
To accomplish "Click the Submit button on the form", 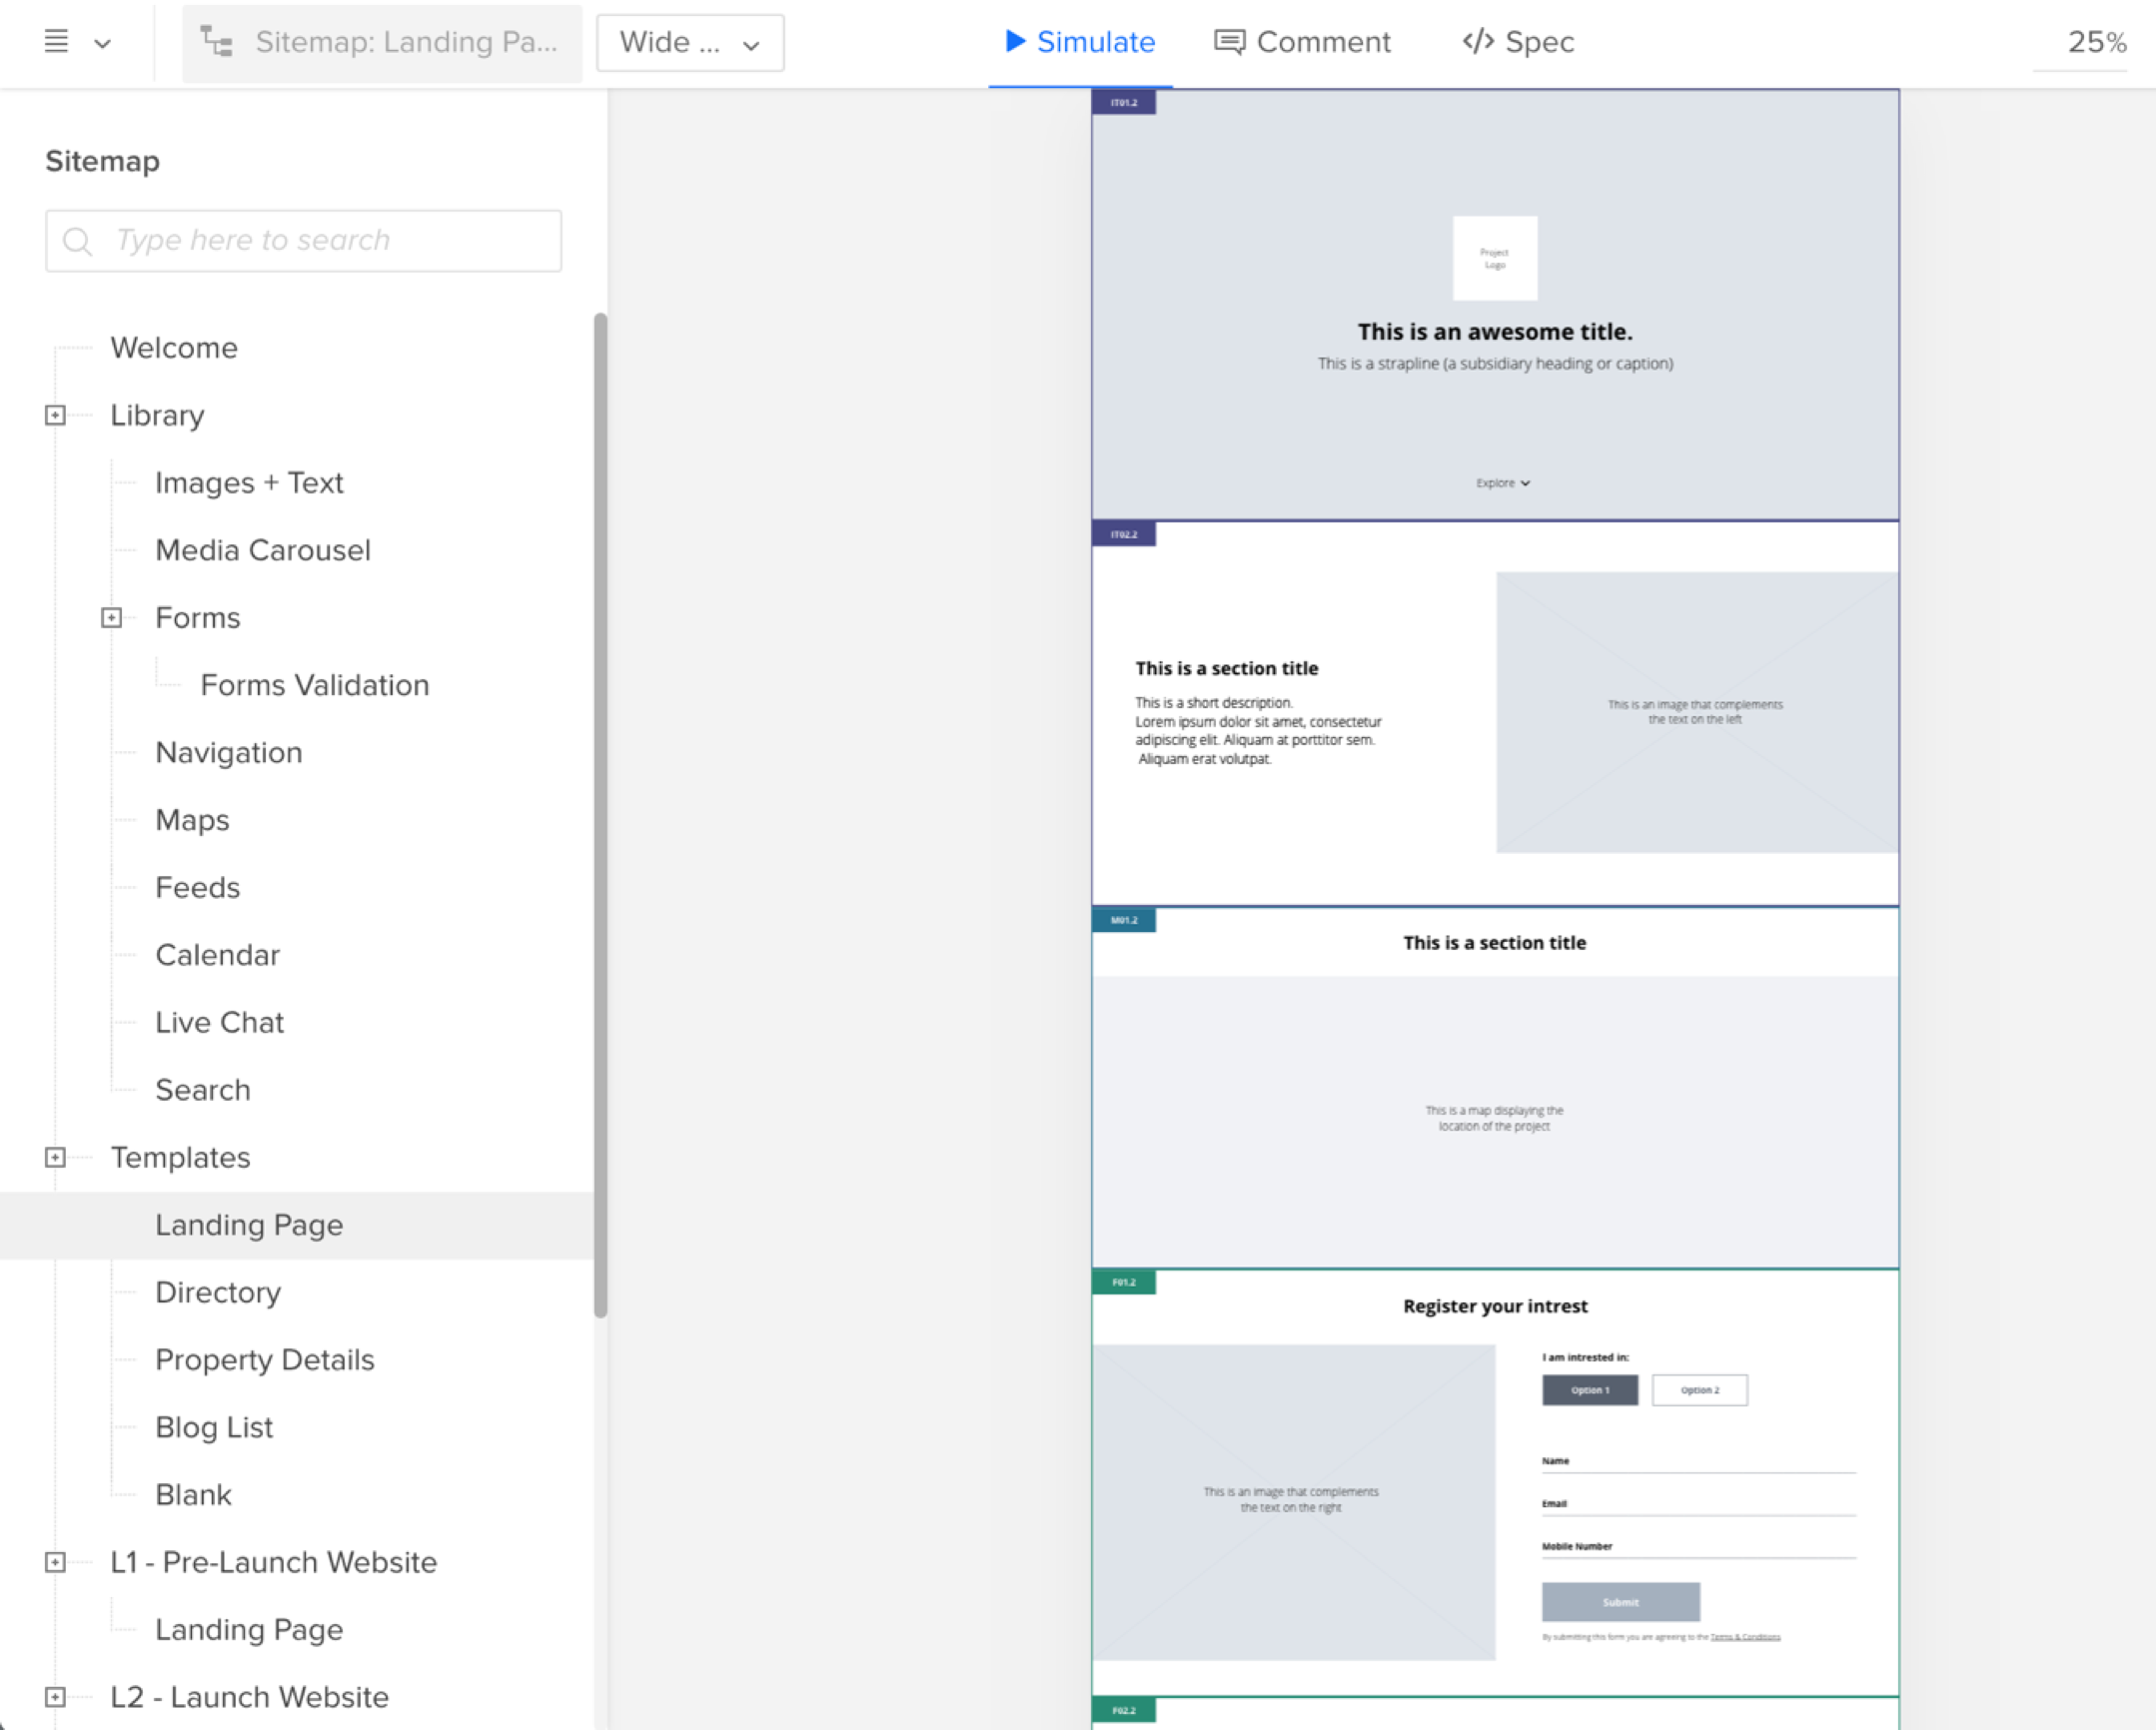I will 1620,1601.
